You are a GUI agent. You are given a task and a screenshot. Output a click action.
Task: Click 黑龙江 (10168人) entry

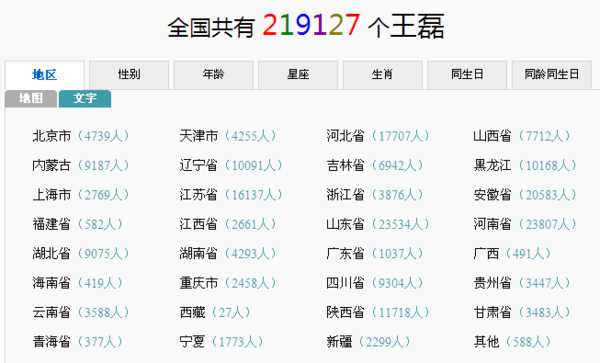pos(525,165)
